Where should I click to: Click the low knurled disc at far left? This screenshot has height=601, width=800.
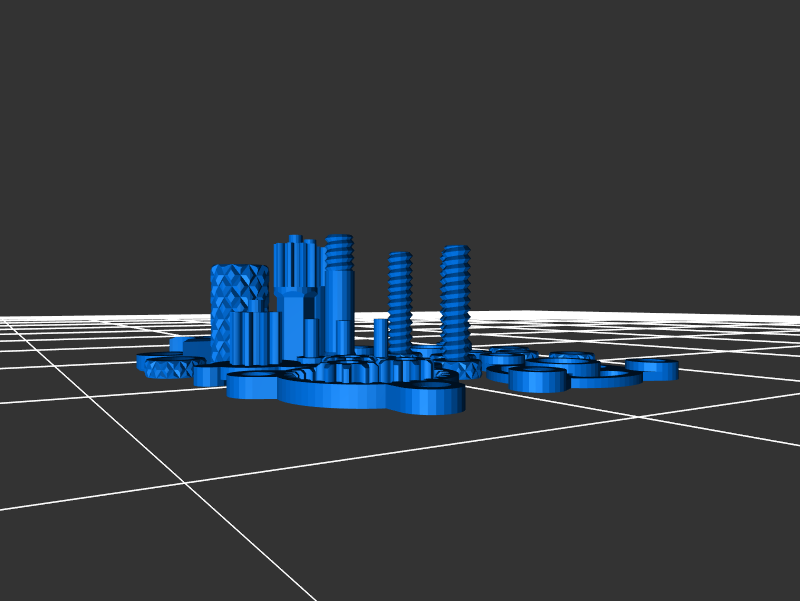[170, 369]
